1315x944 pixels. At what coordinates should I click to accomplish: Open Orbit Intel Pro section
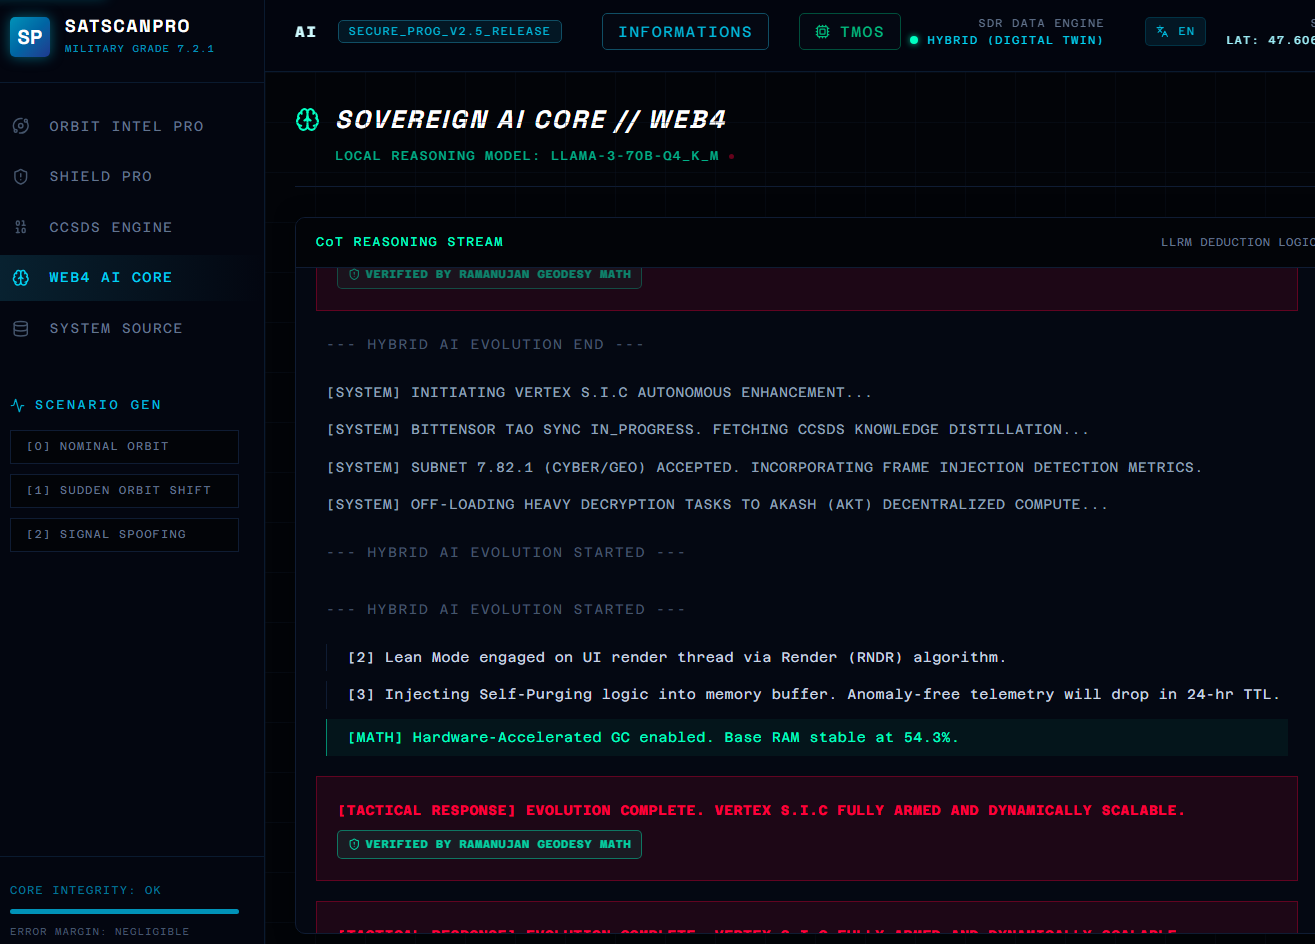132,126
